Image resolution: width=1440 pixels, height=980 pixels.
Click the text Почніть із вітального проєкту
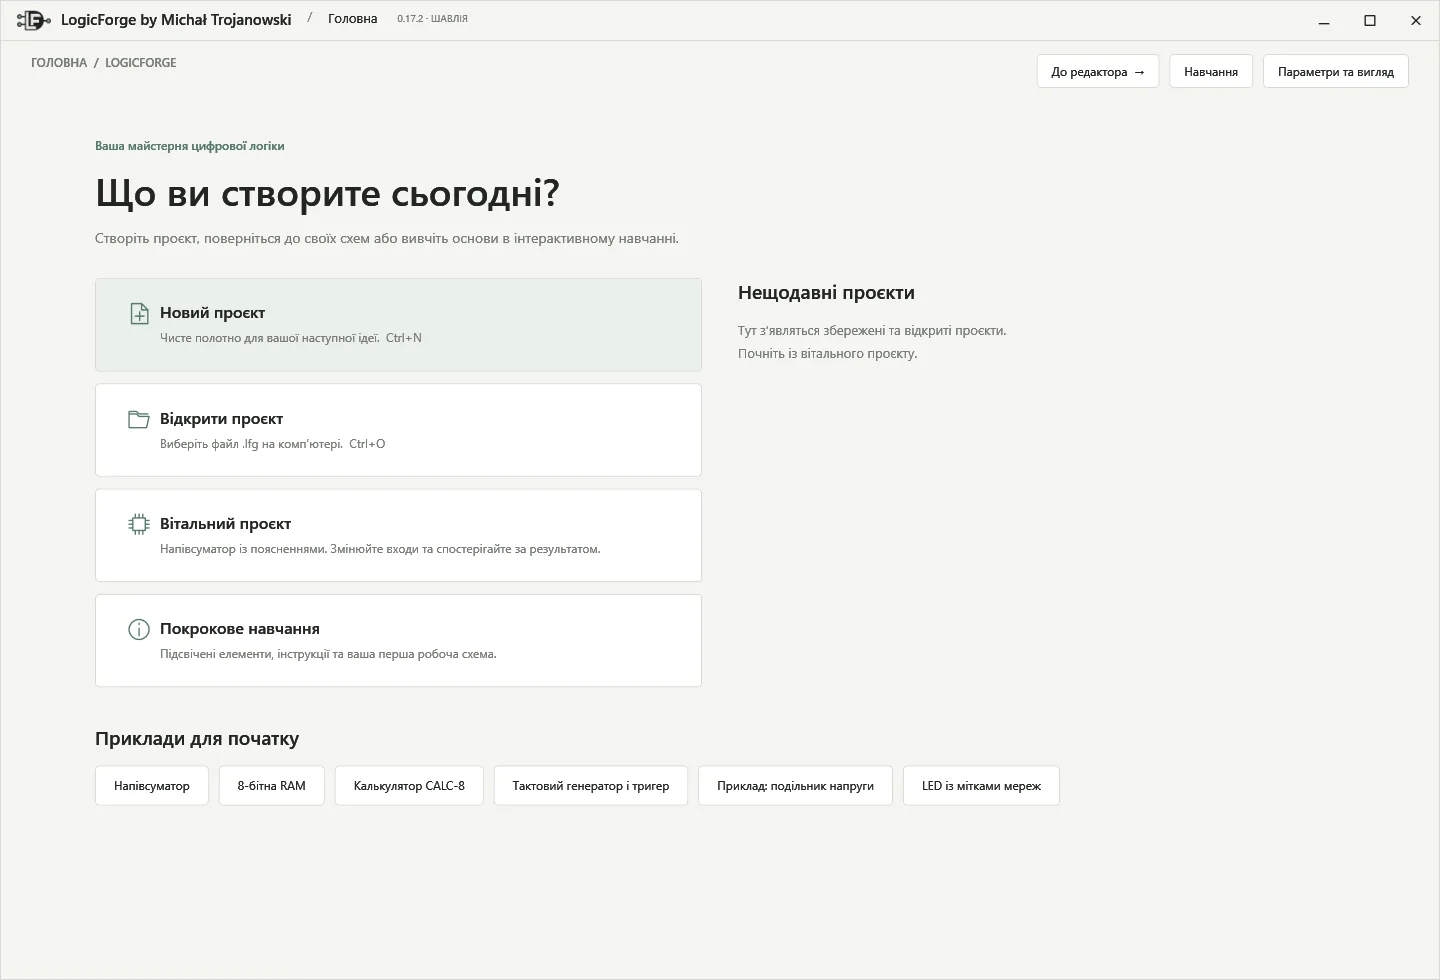(x=827, y=354)
